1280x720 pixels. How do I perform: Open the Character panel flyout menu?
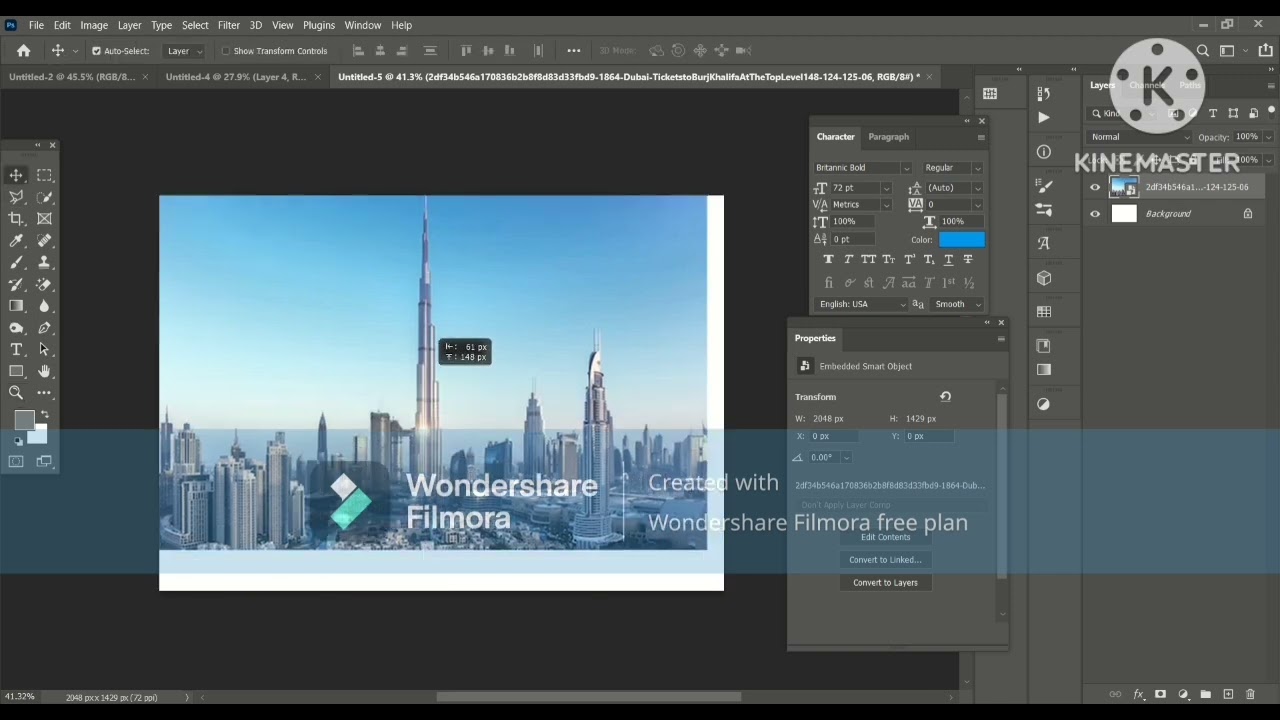981,137
